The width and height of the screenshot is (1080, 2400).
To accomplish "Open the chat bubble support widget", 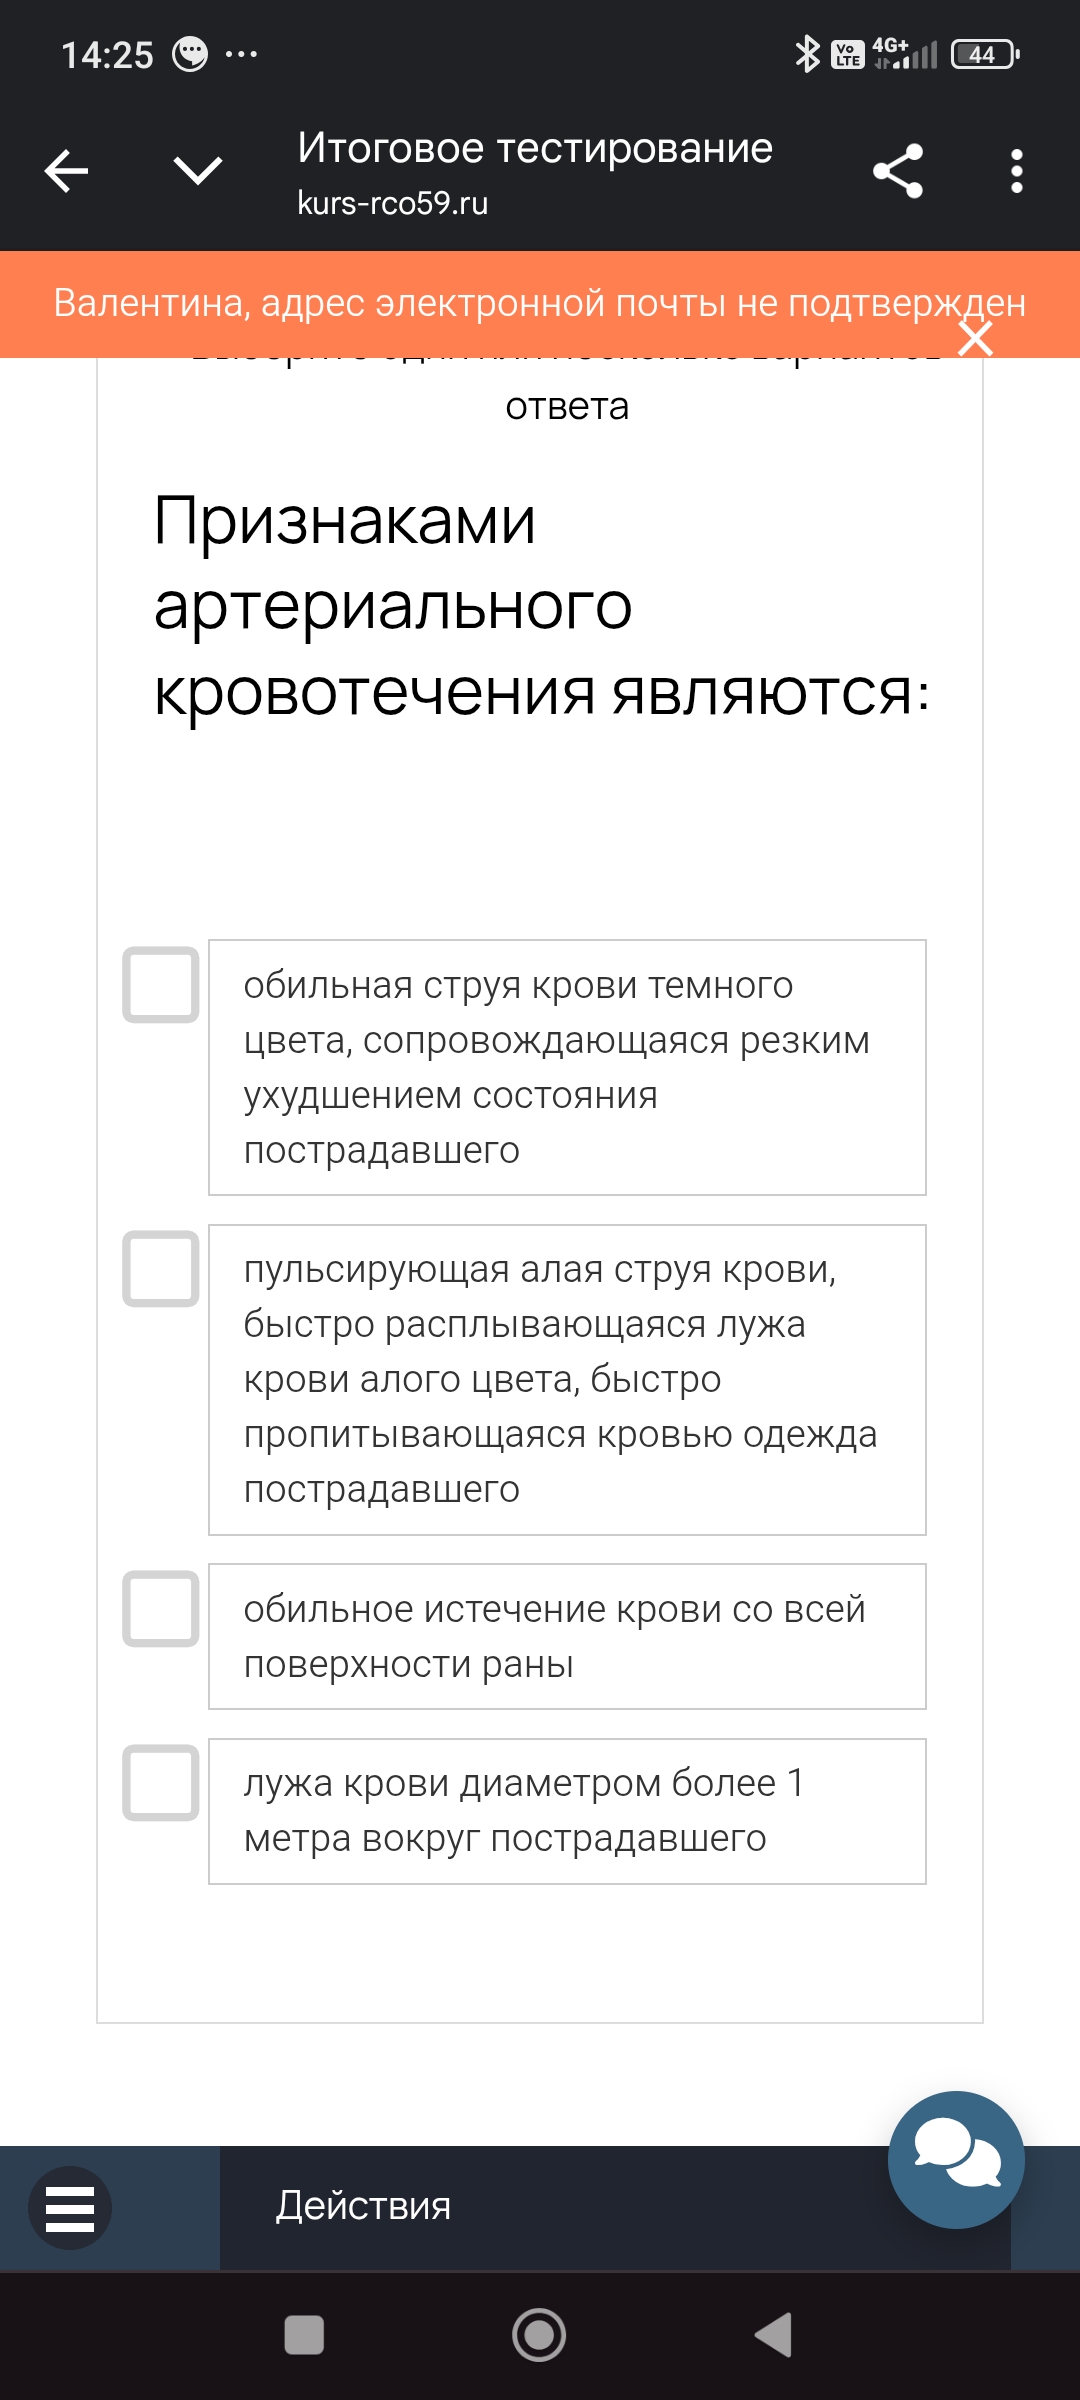I will (x=956, y=2160).
